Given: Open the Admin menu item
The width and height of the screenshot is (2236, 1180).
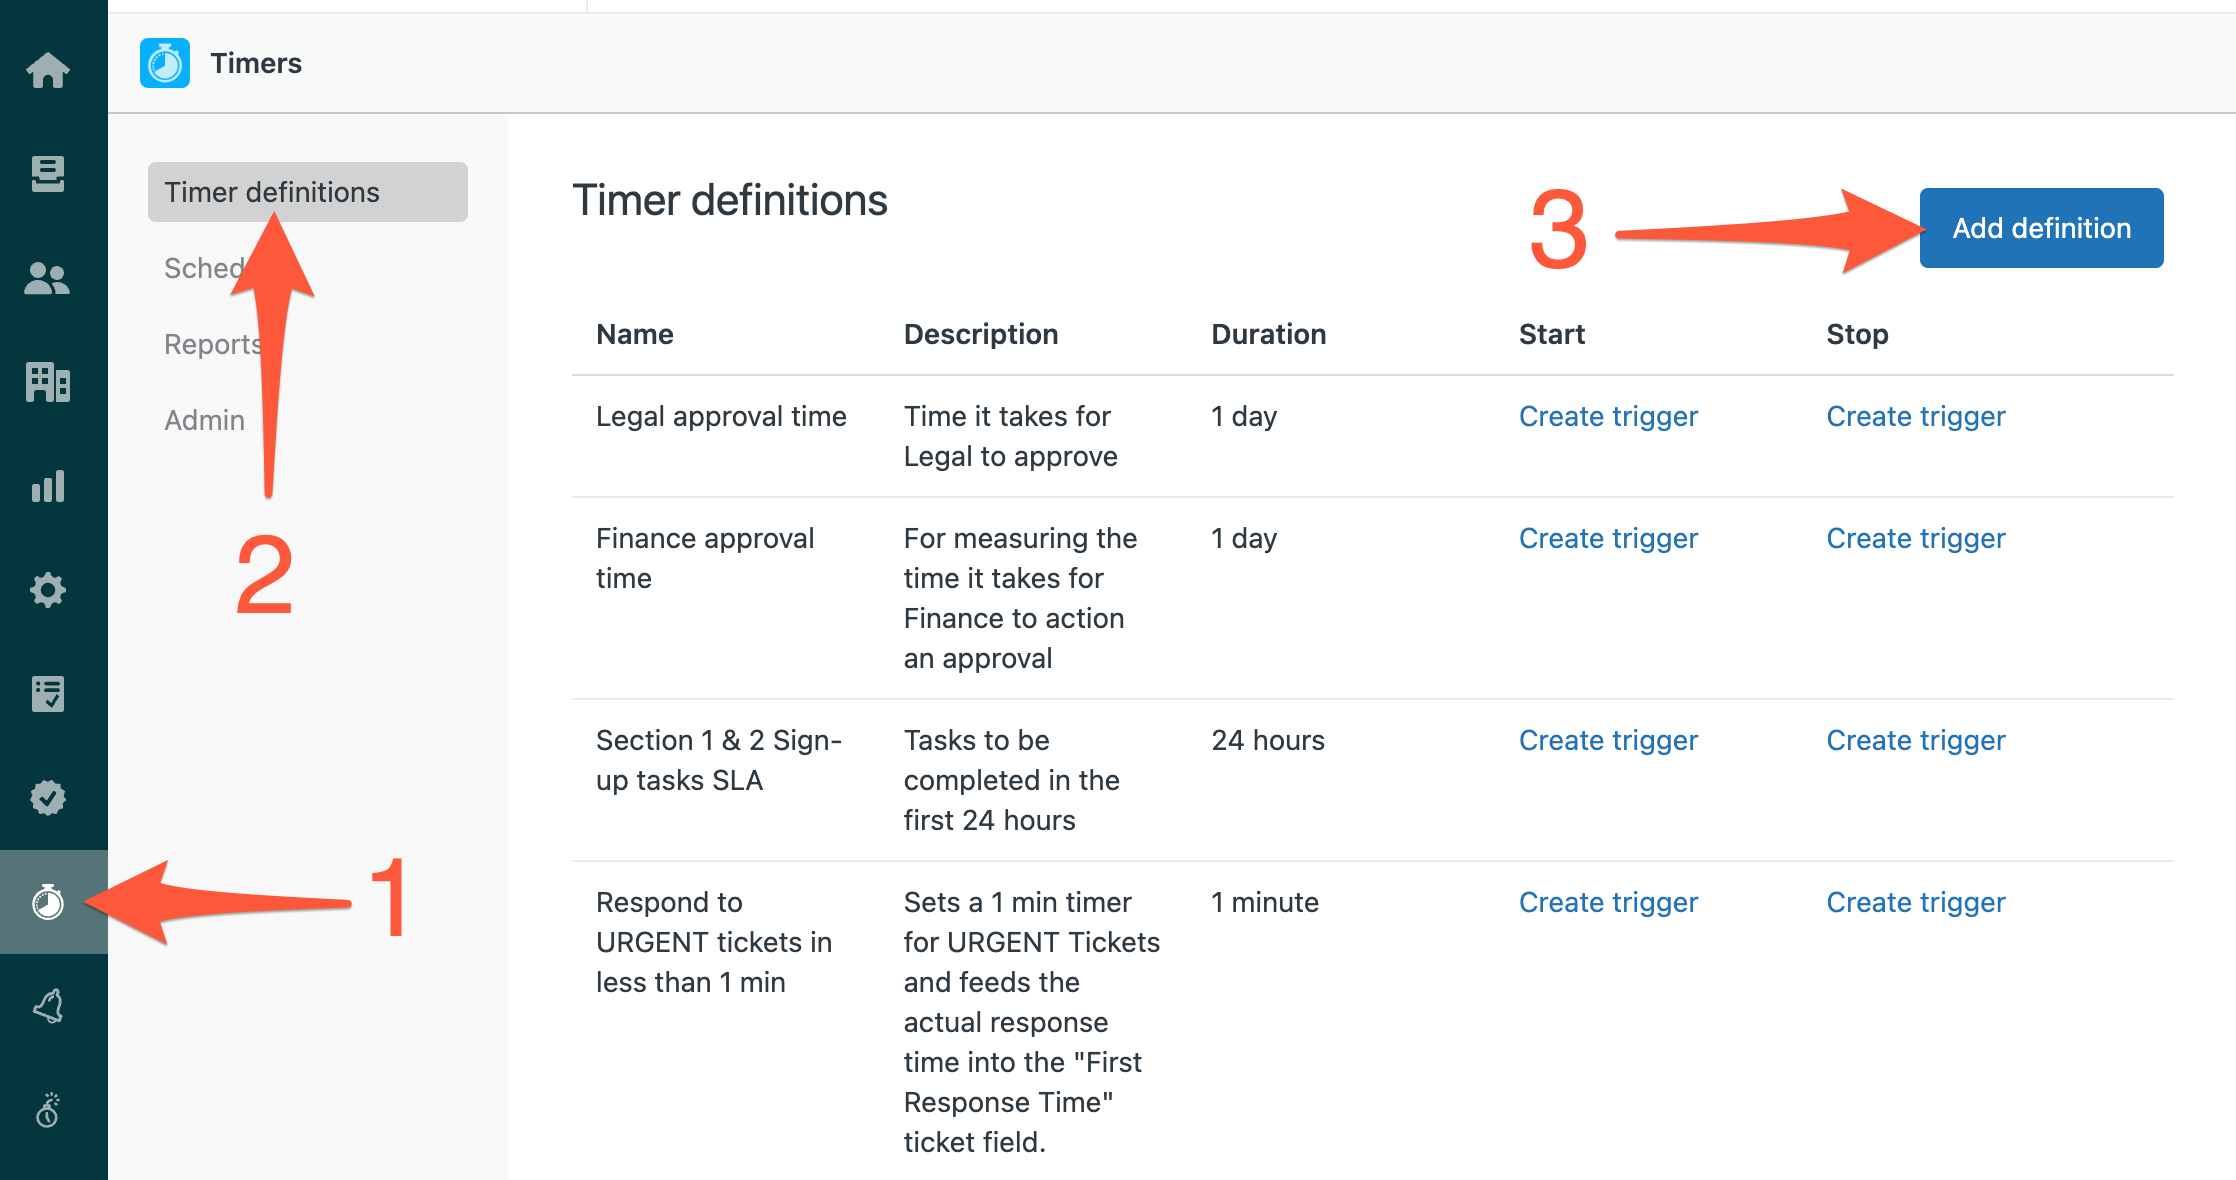Looking at the screenshot, I should pos(205,420).
